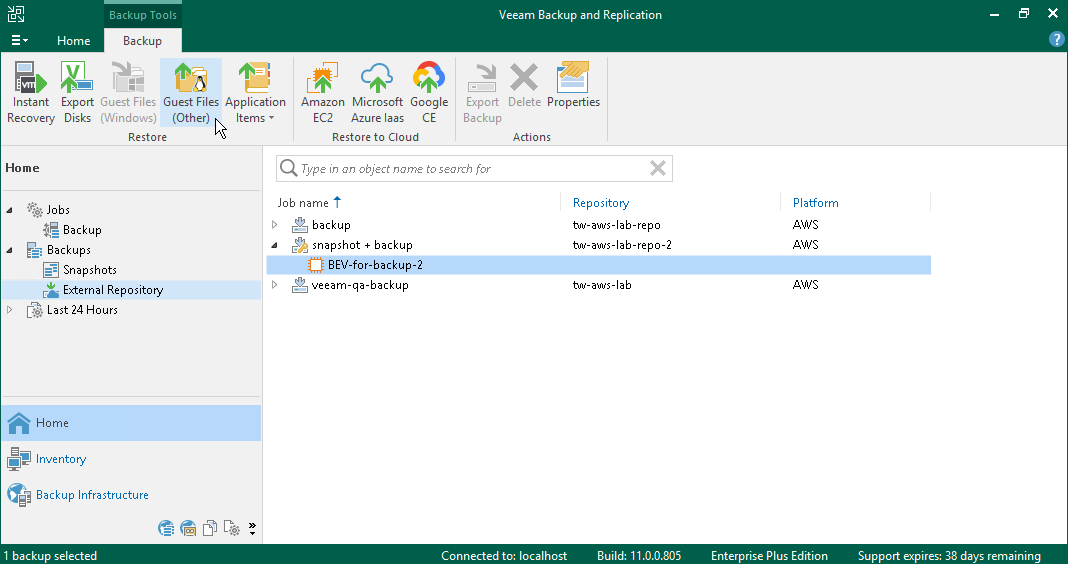This screenshot has height=564, width=1068.
Task: Click the Snapshots tree icon
Action: click(51, 270)
